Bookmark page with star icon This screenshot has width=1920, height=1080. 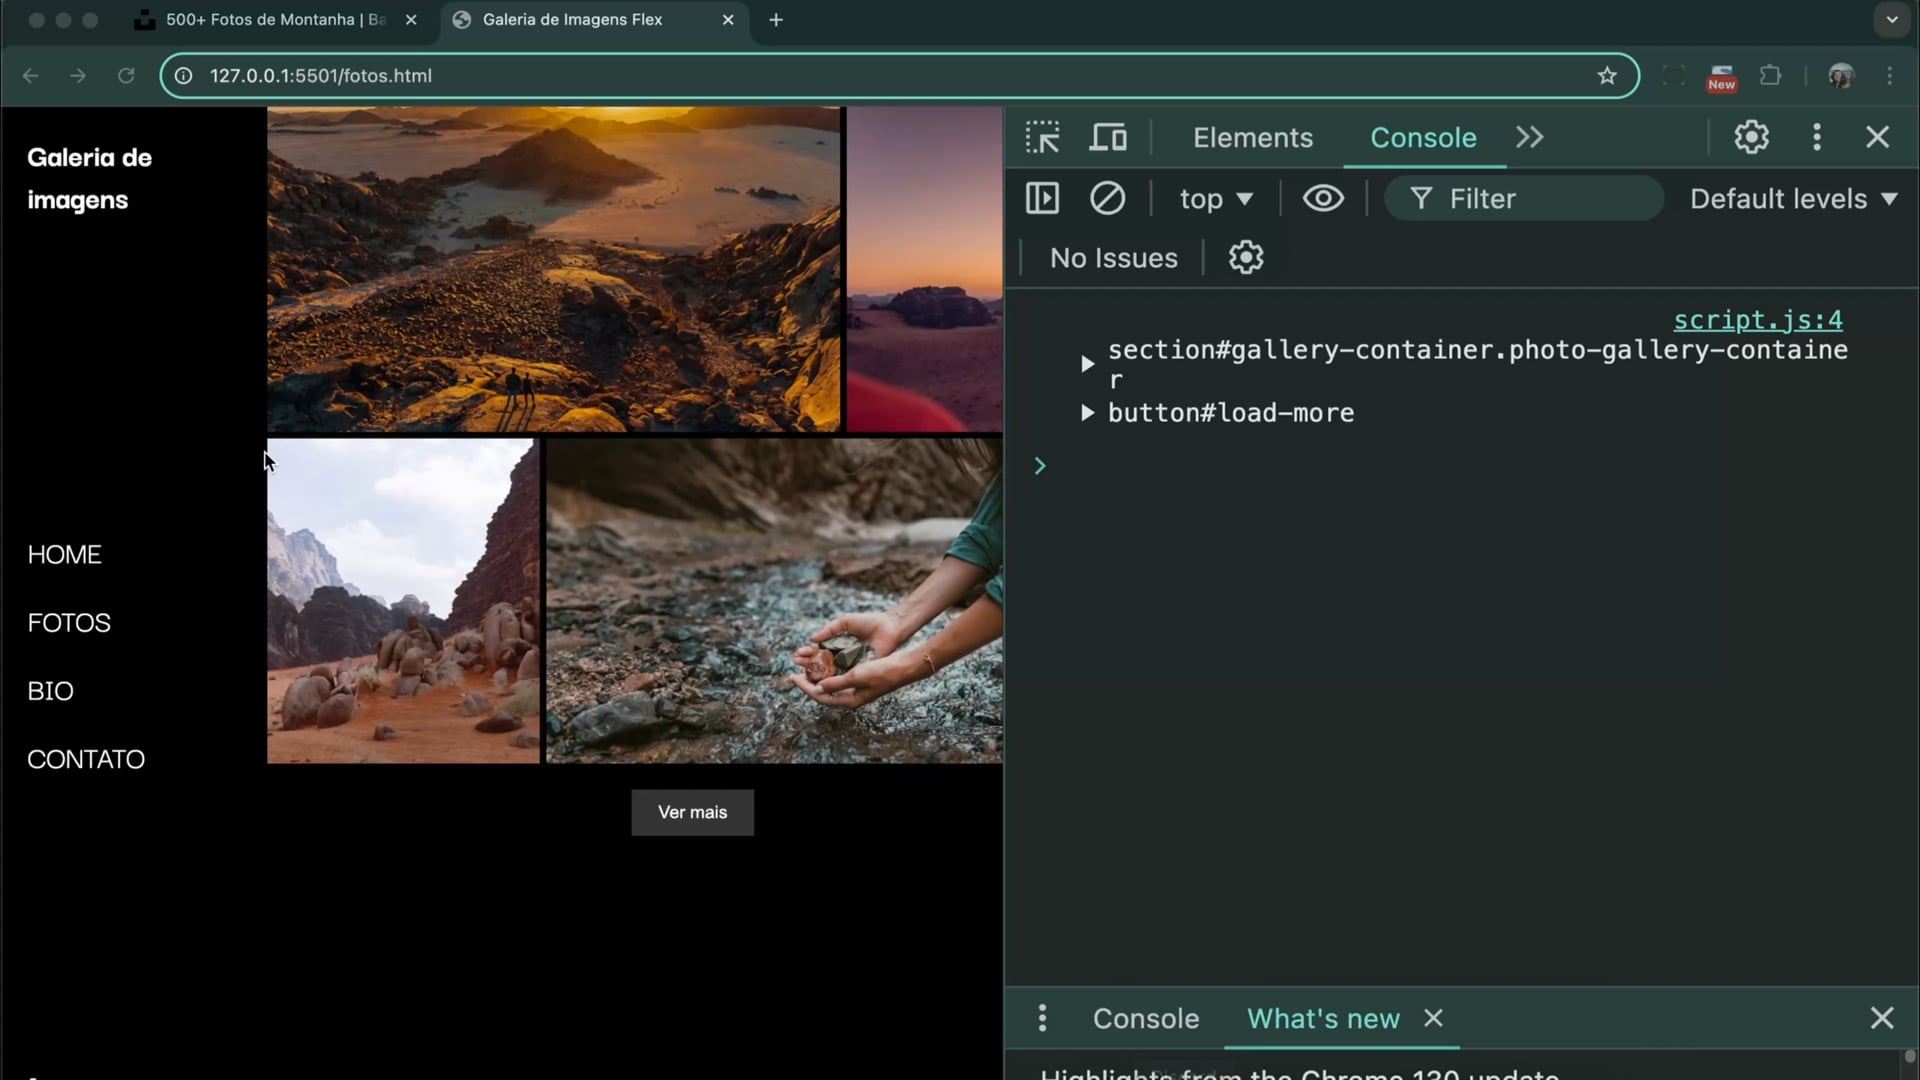1607,76
